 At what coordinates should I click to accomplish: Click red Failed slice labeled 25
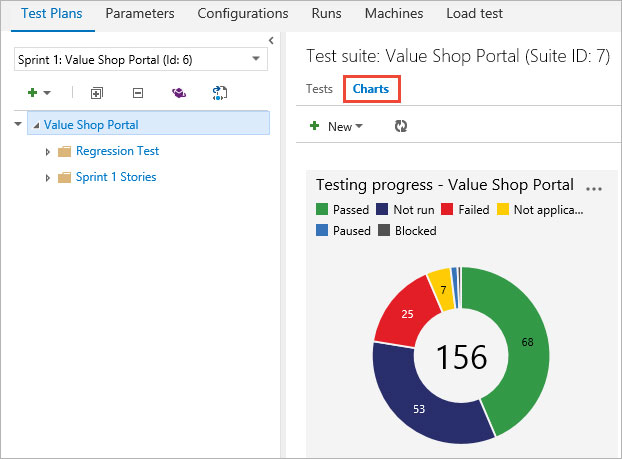pos(407,314)
